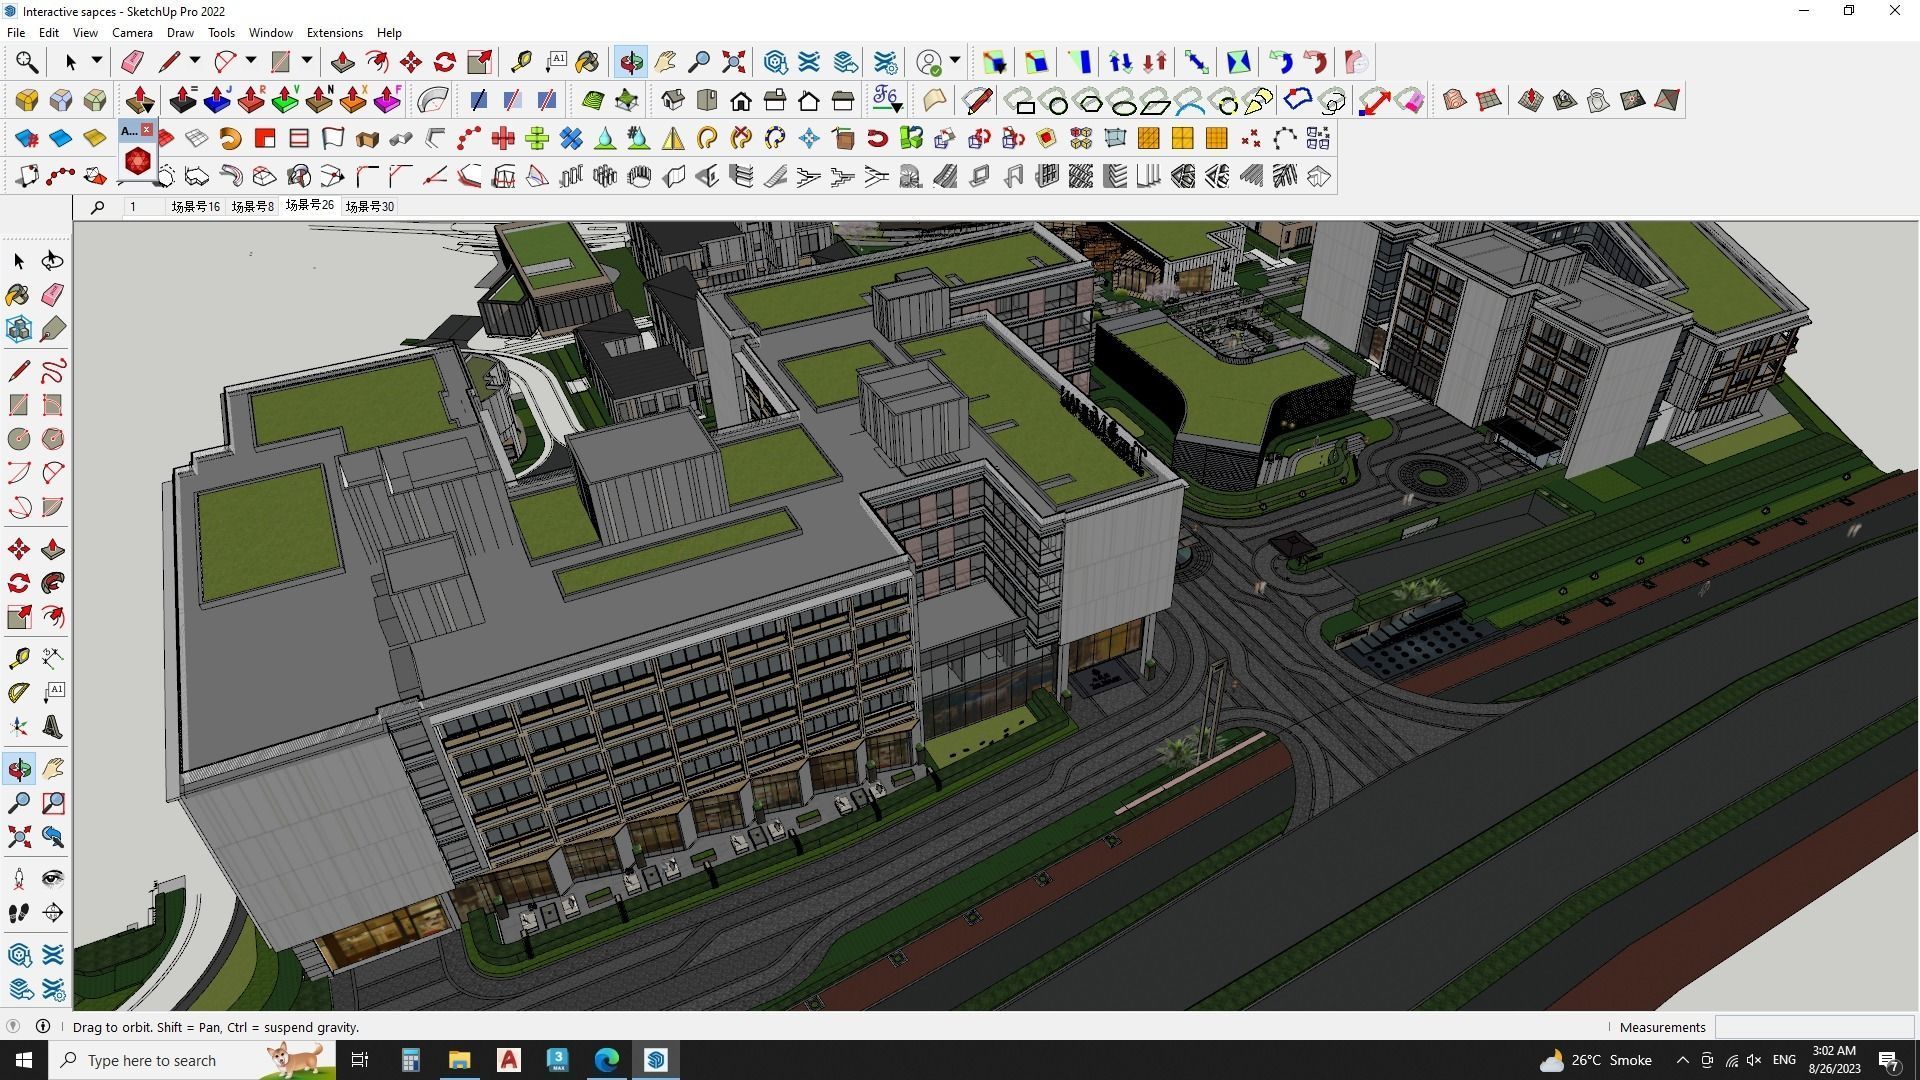Open the account sign-in dropdown arrow

point(955,61)
